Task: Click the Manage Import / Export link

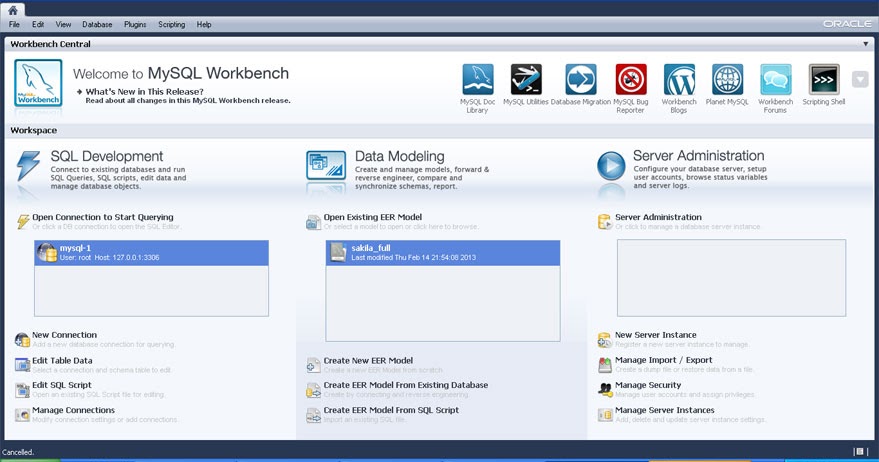Action: (664, 360)
